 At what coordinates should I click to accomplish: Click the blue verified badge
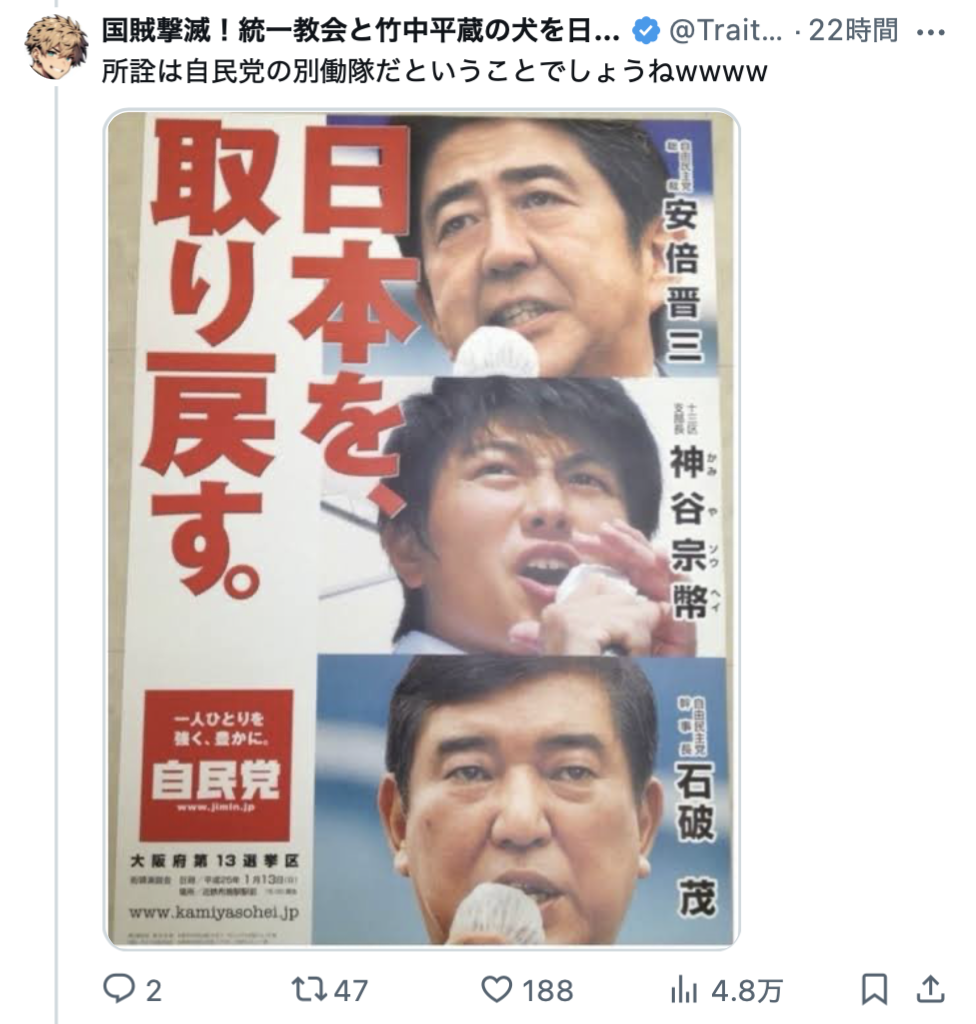coord(645,31)
